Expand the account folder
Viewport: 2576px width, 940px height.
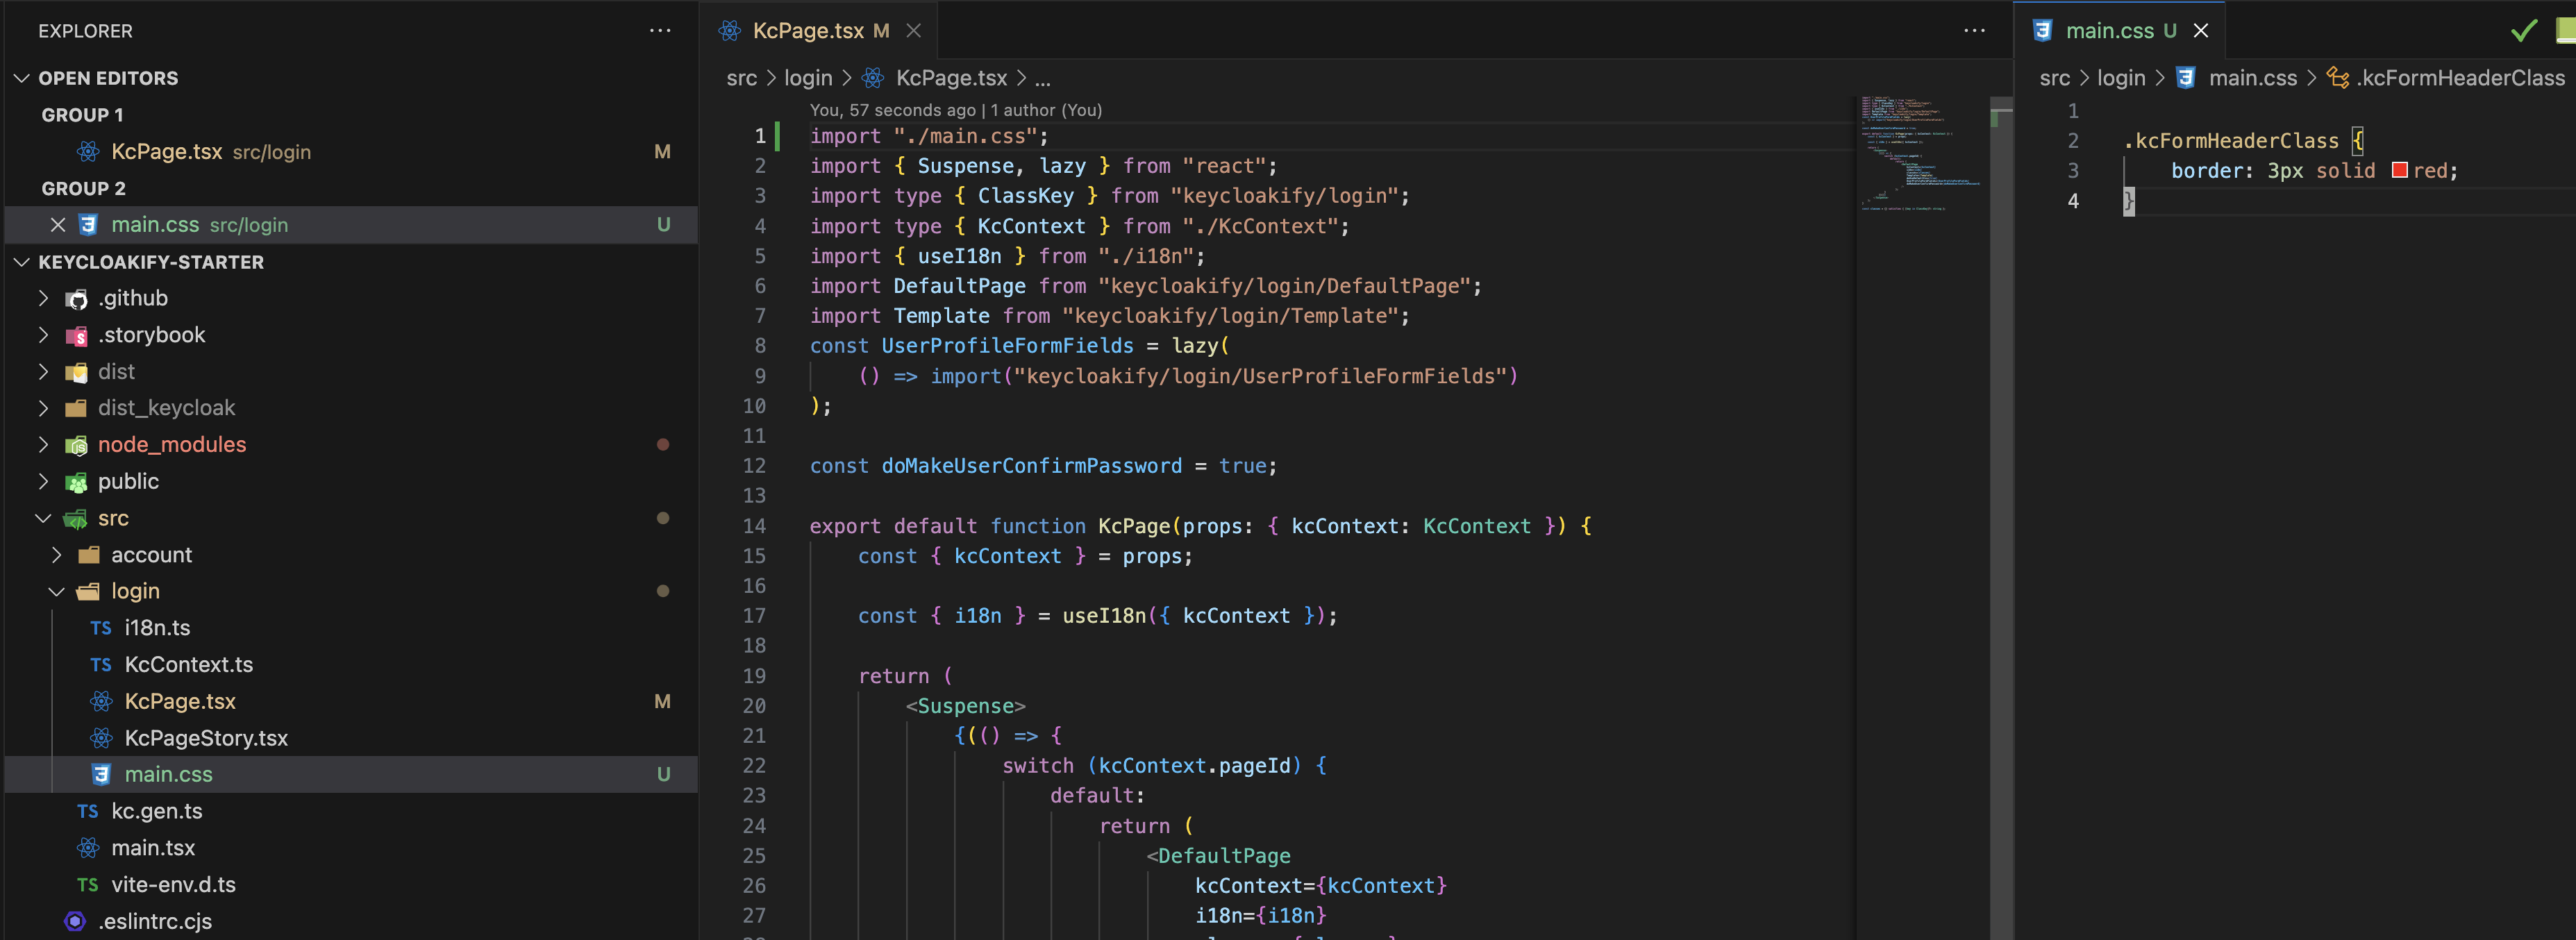click(56, 555)
